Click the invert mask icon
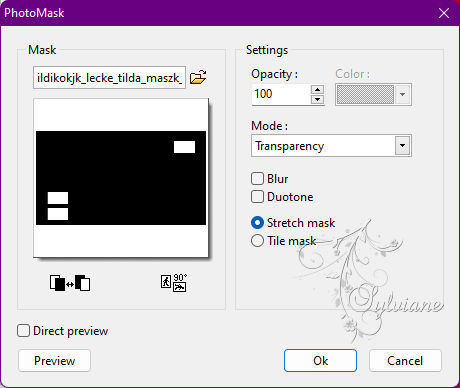Screen dimensions: 460x388 pyautogui.click(x=70, y=283)
